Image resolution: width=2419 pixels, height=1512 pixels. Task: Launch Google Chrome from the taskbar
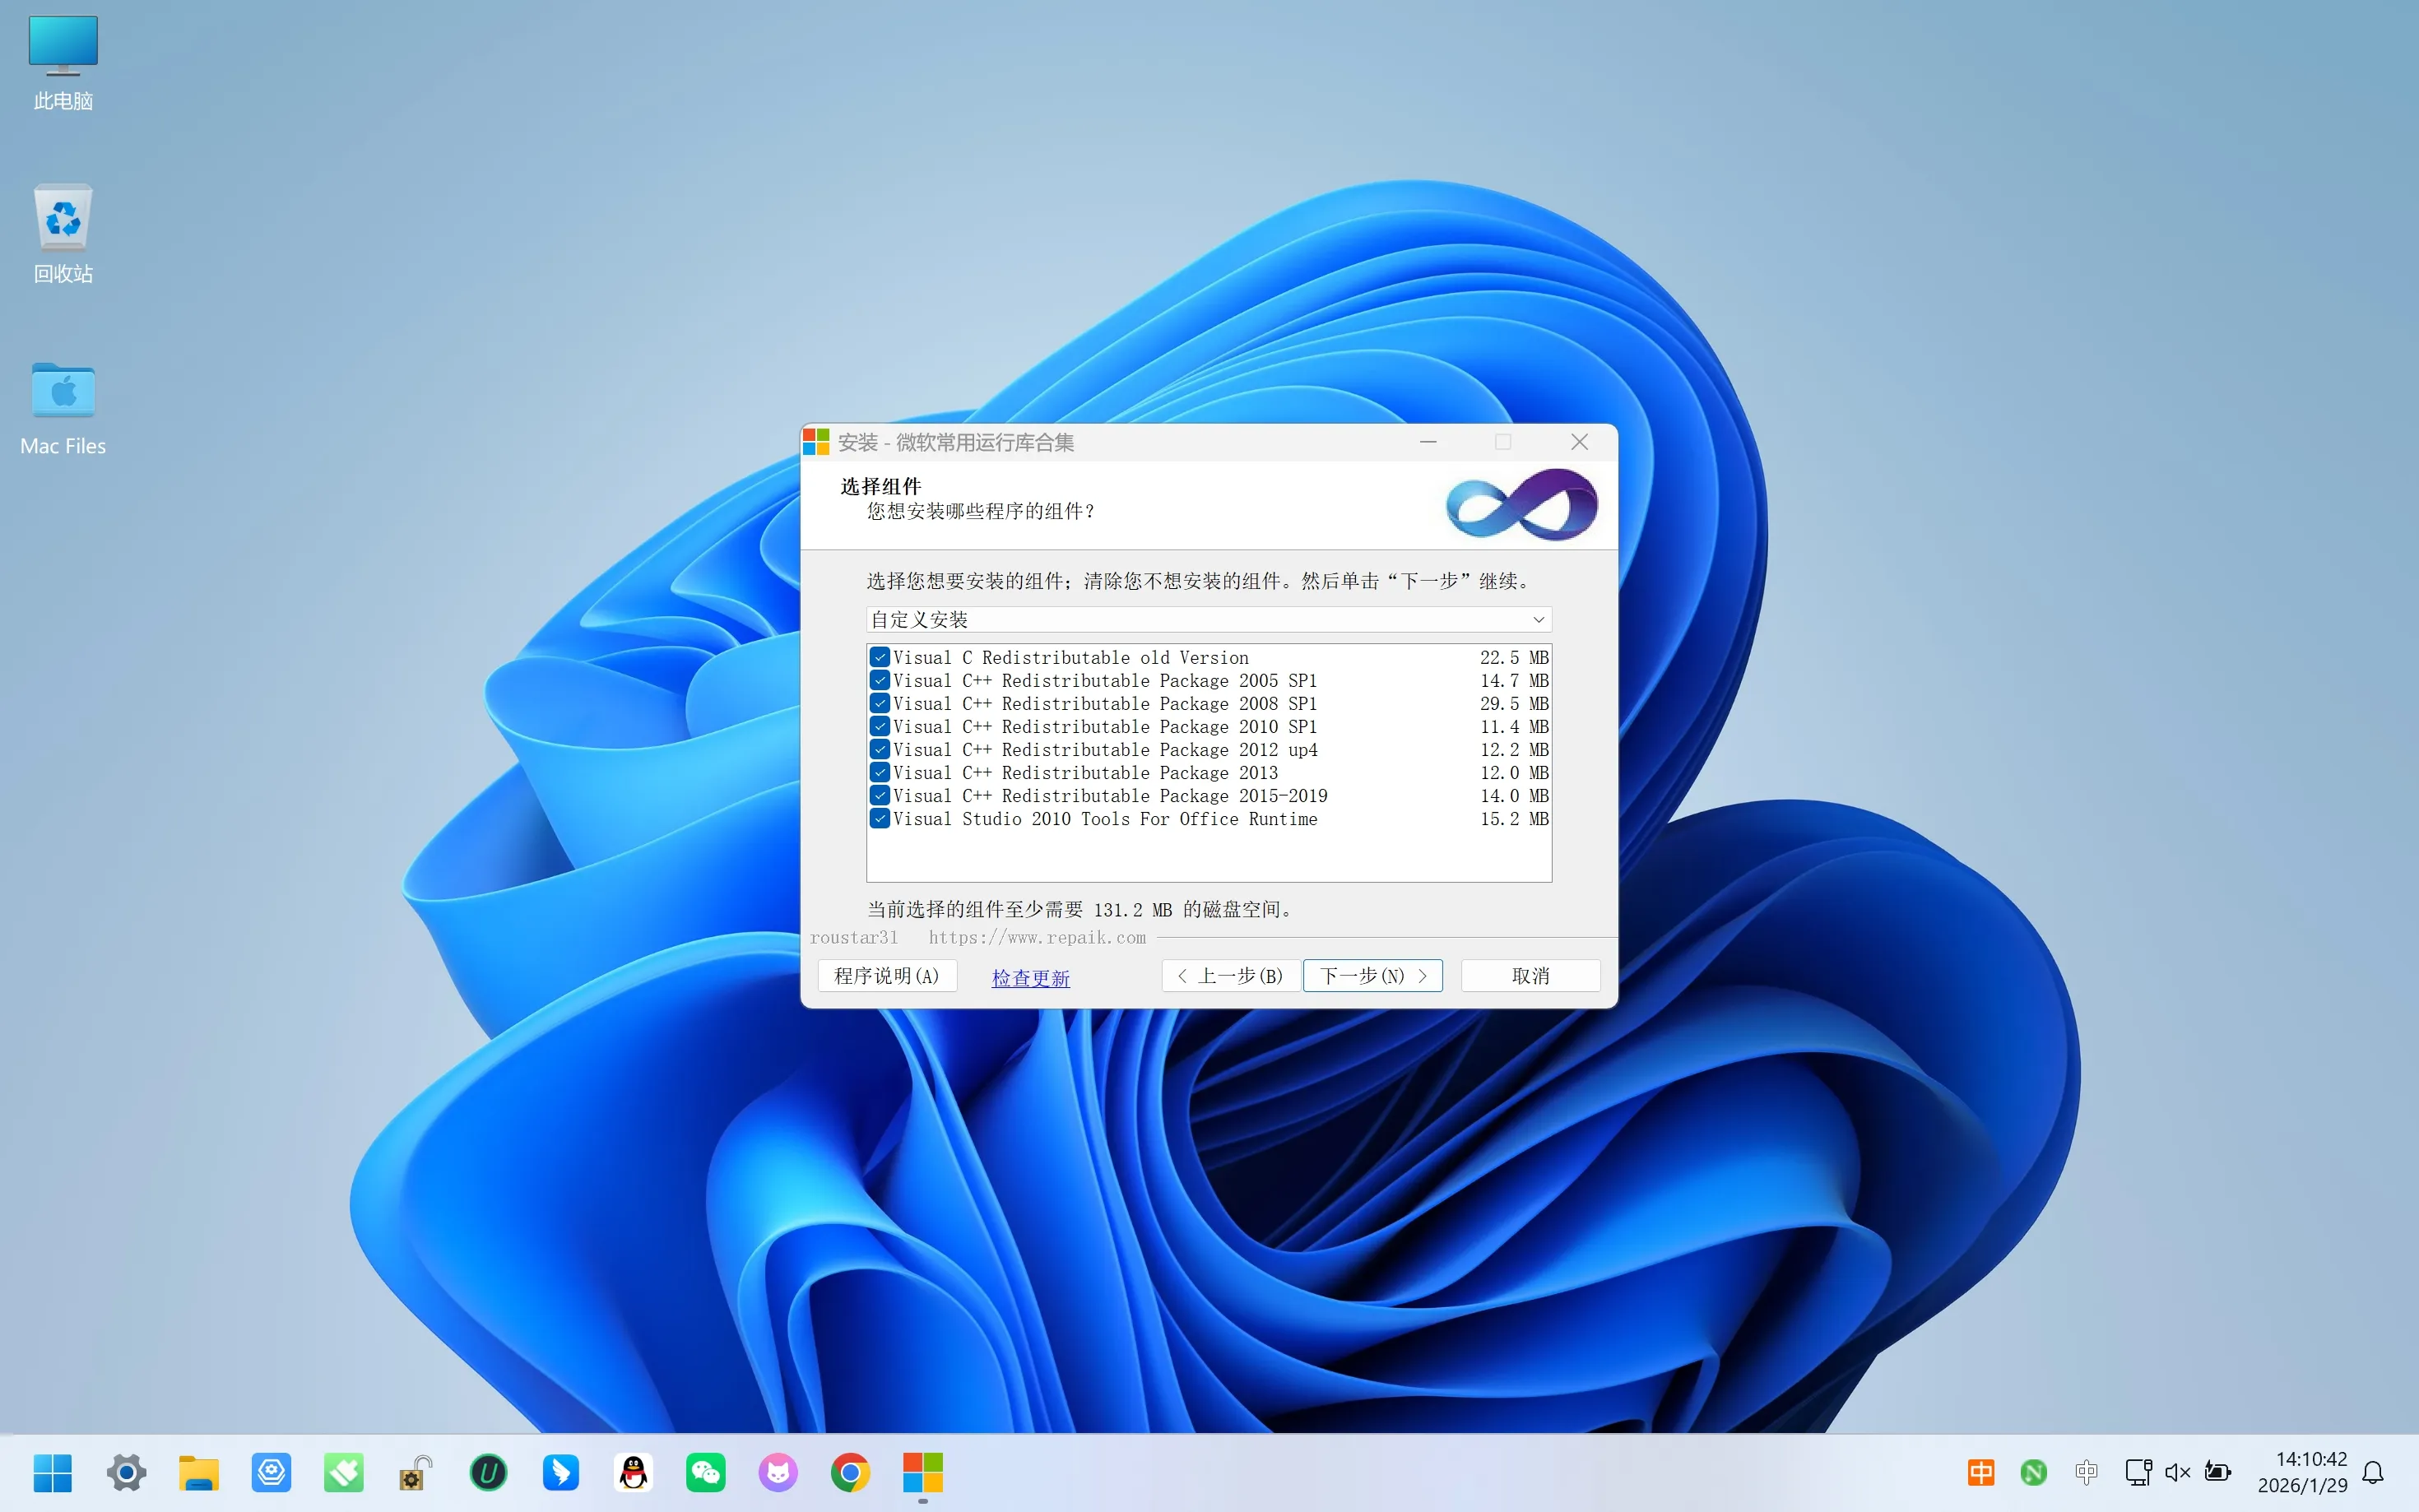point(850,1472)
